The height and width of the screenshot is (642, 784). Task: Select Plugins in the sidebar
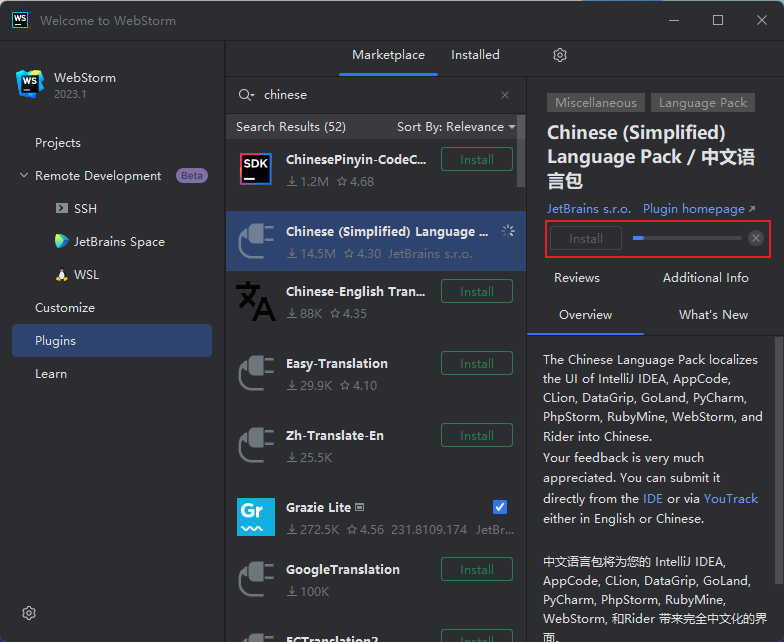[x=112, y=340]
